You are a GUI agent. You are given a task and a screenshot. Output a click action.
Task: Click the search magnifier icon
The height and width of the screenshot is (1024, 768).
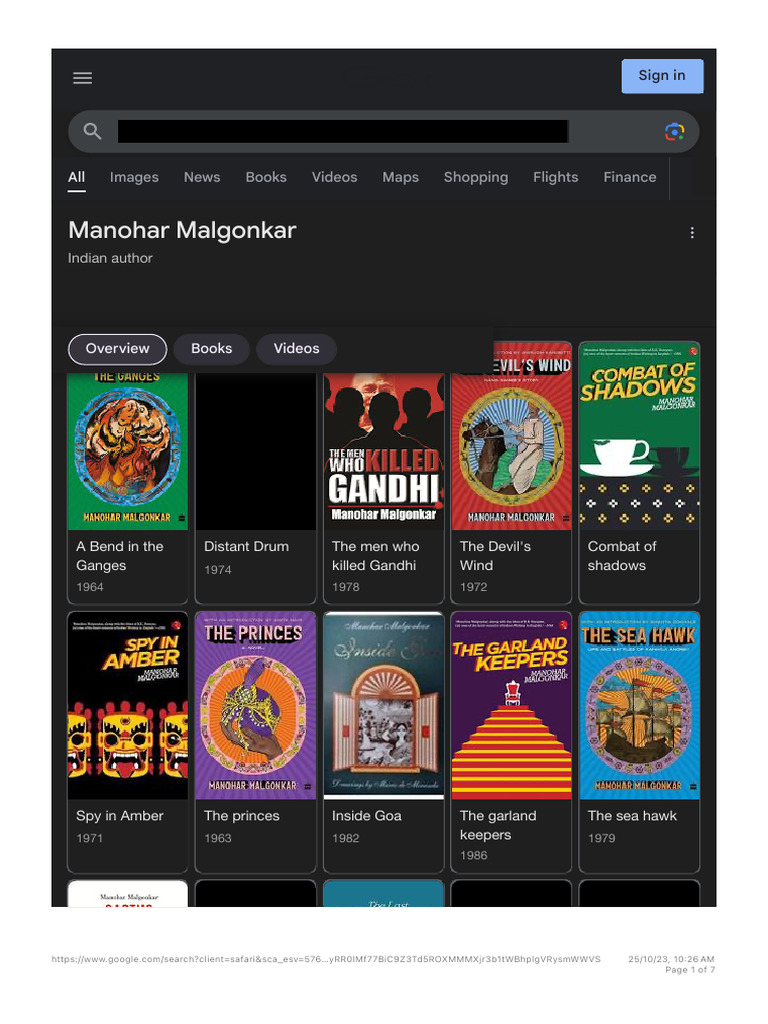tap(92, 131)
